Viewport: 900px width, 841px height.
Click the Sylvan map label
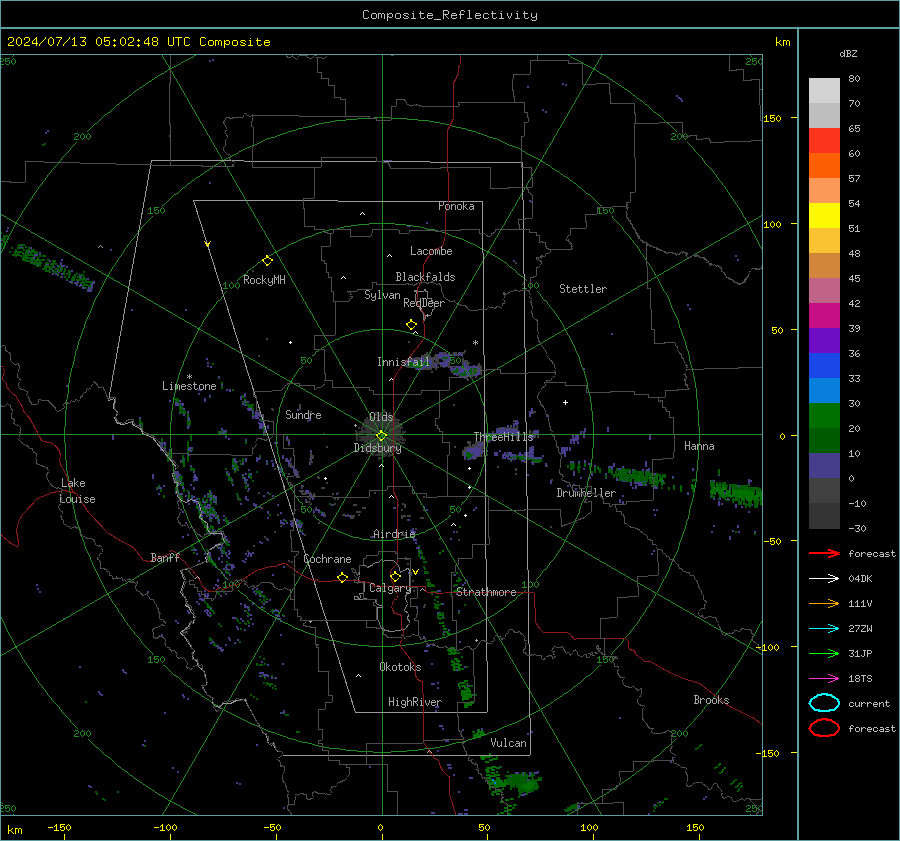coord(382,295)
